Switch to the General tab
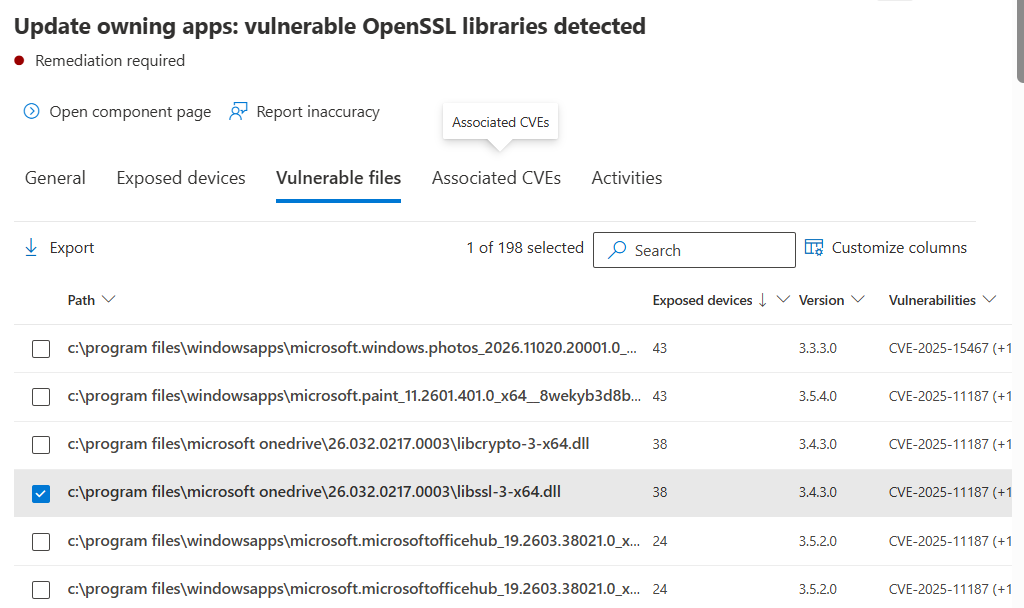Image resolution: width=1024 pixels, height=608 pixels. coord(55,178)
